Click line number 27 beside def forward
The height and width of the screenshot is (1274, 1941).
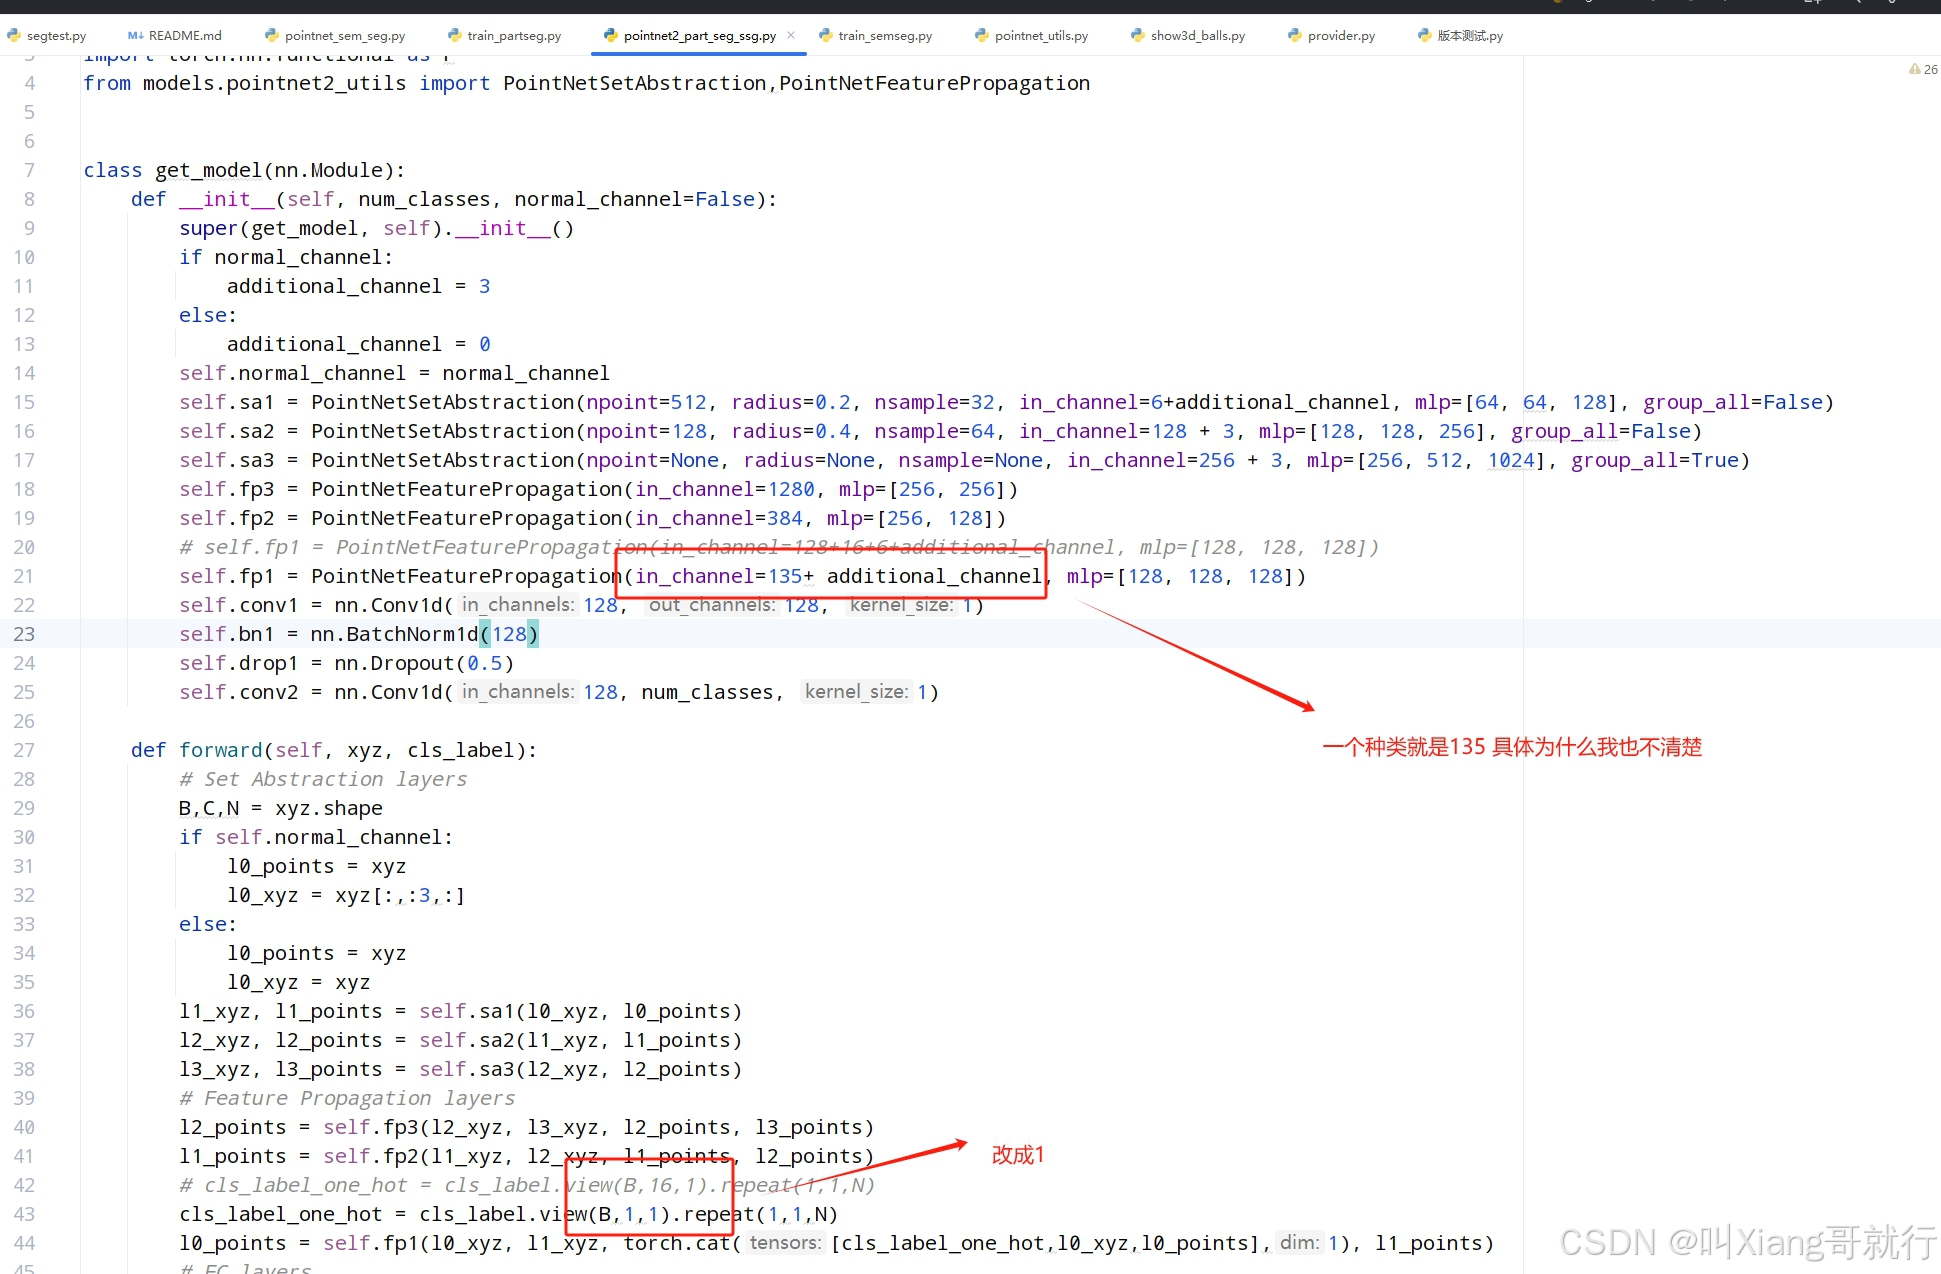click(24, 750)
